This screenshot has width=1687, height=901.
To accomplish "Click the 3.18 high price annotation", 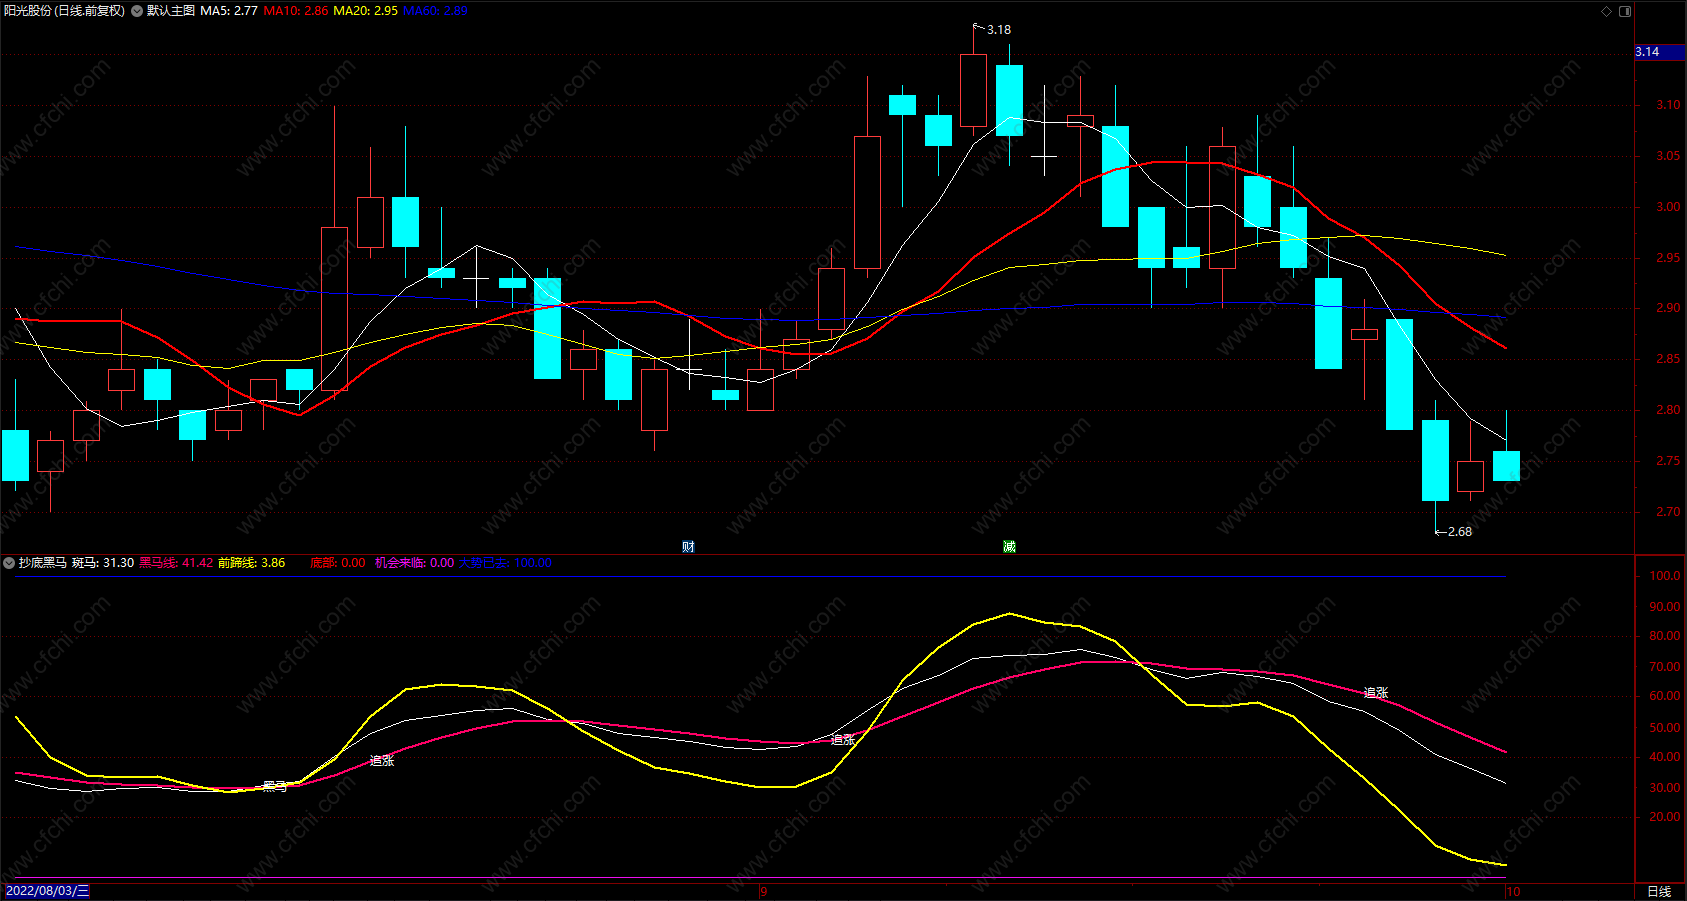I will pos(998,30).
